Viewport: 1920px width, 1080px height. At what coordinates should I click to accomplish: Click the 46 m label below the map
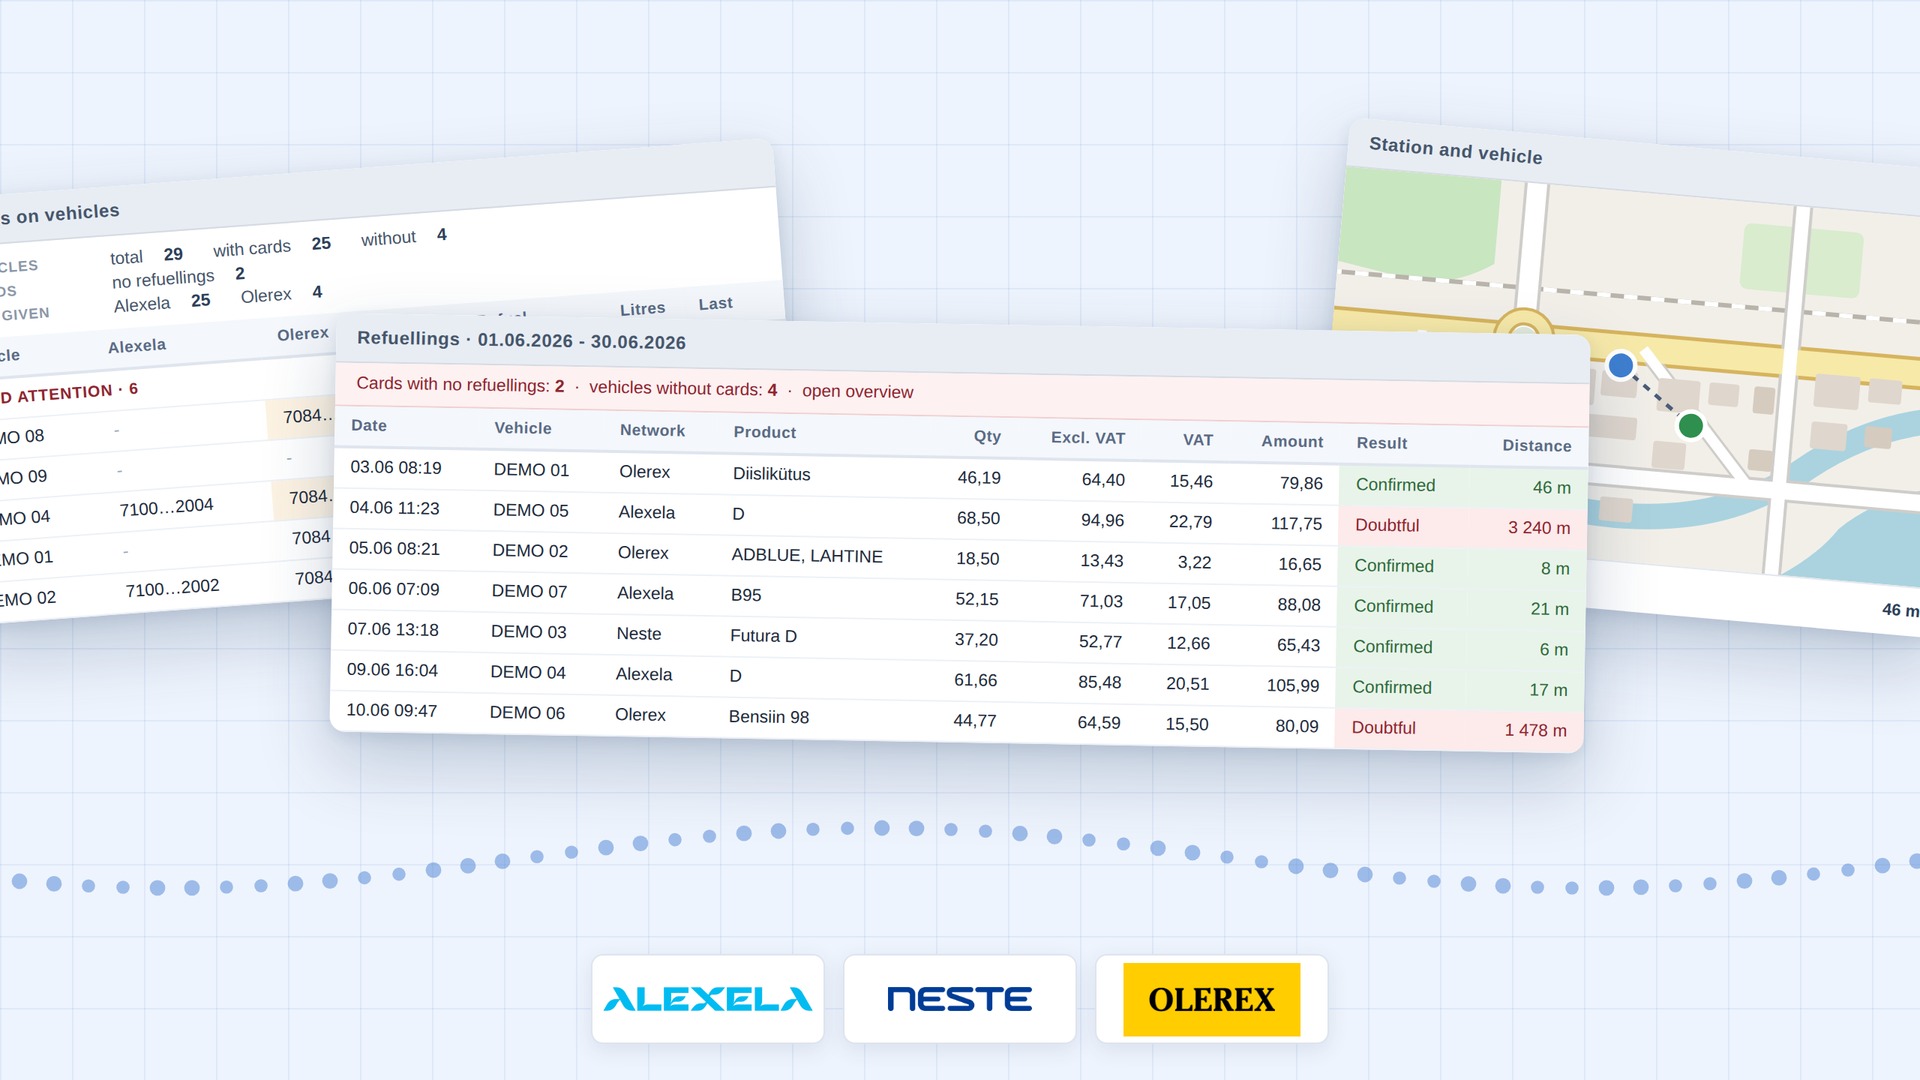click(1900, 610)
